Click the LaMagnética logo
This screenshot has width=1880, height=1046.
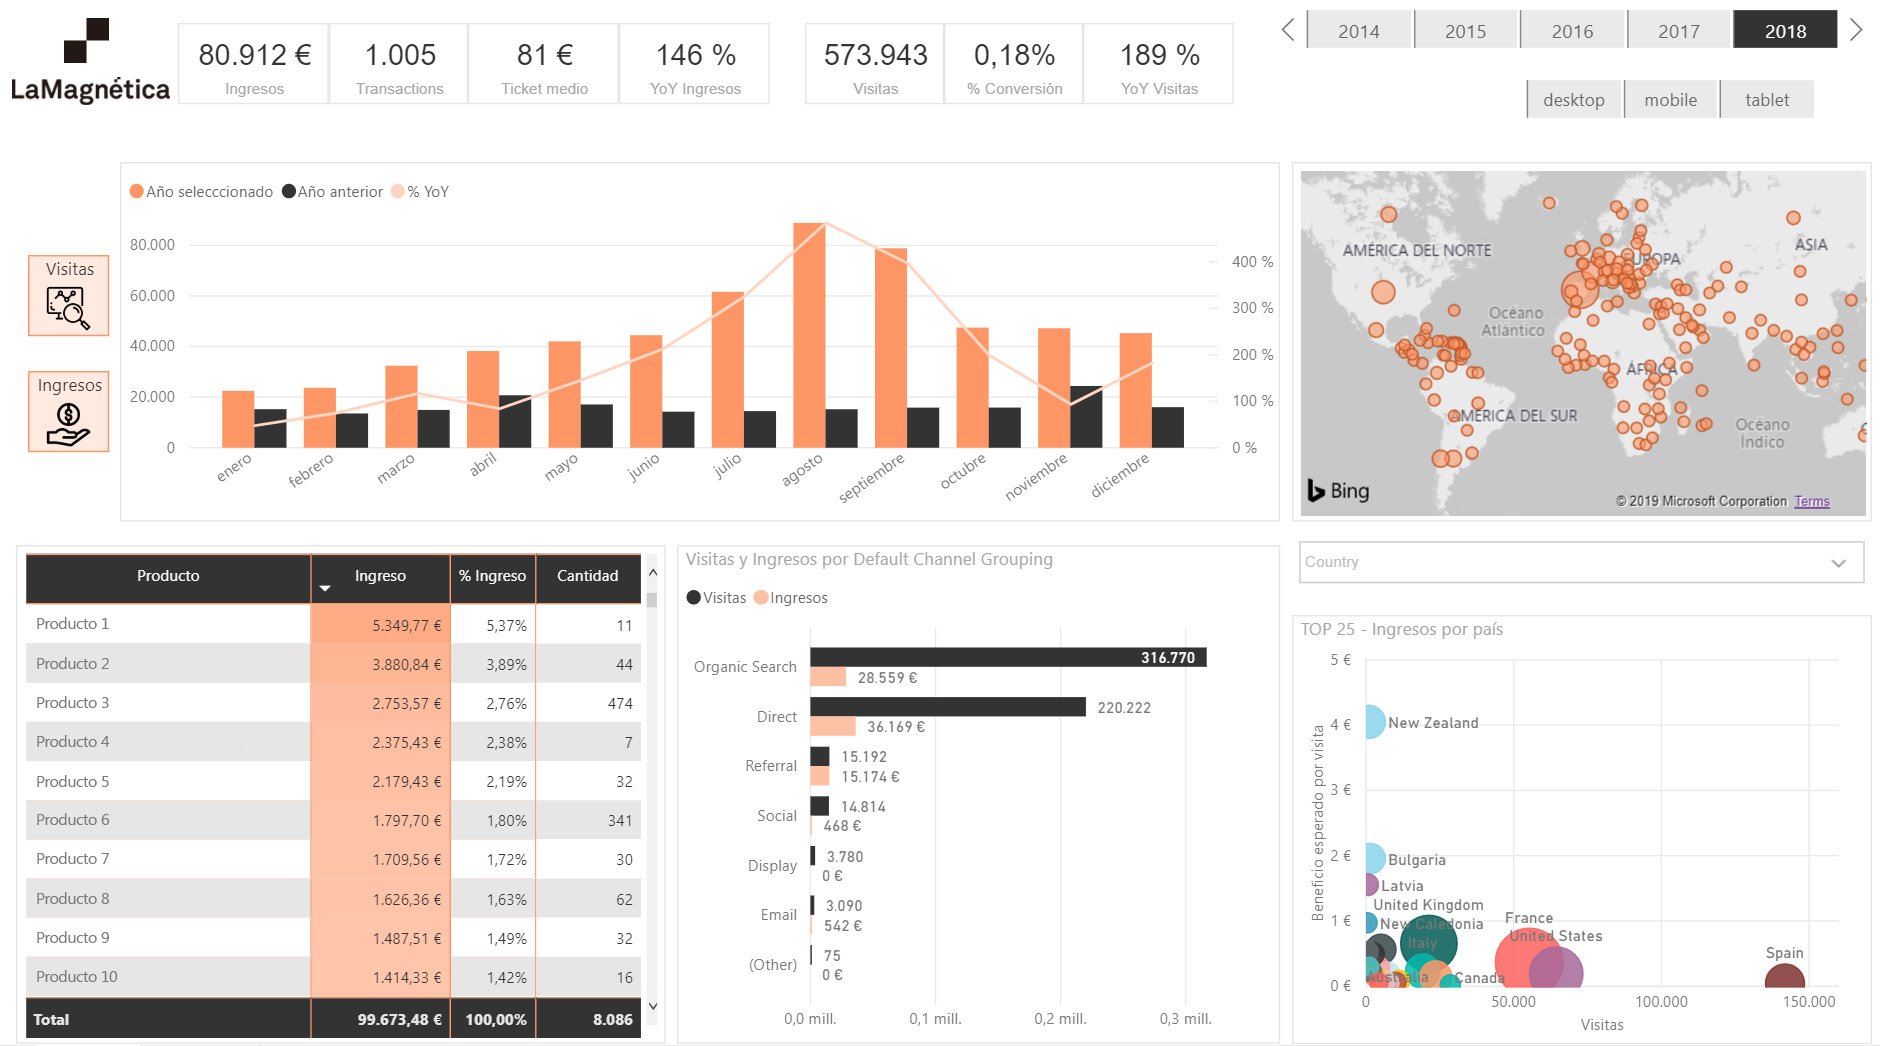tap(90, 61)
